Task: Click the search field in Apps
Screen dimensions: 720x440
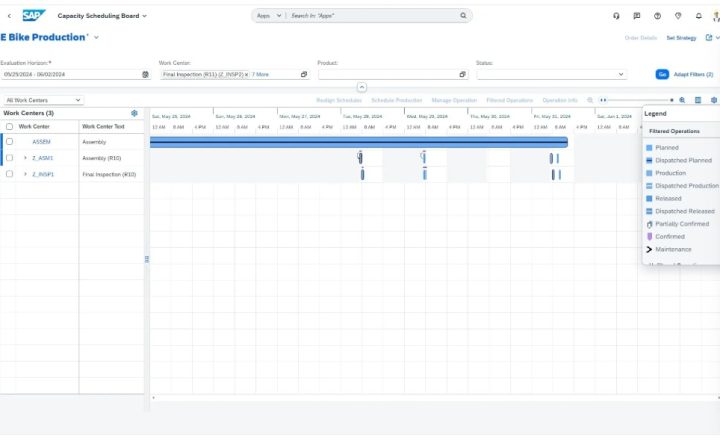Action: coord(373,16)
